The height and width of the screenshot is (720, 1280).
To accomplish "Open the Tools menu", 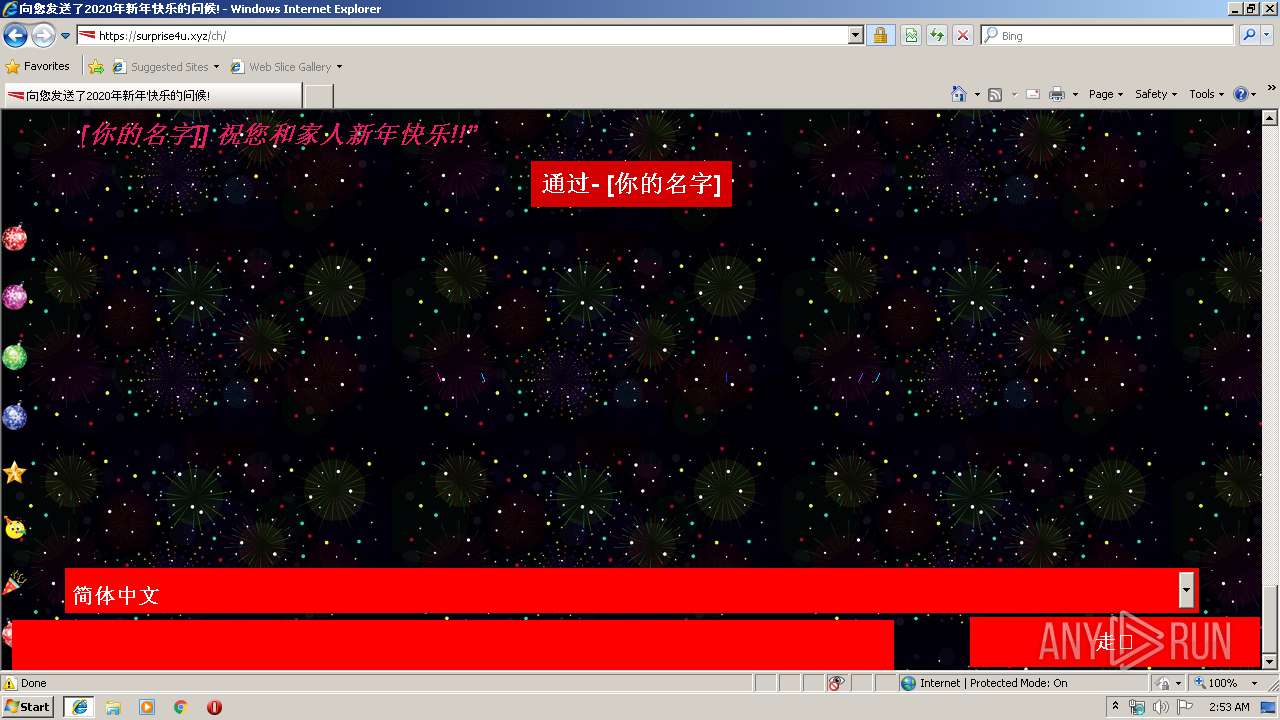I will tap(1207, 94).
